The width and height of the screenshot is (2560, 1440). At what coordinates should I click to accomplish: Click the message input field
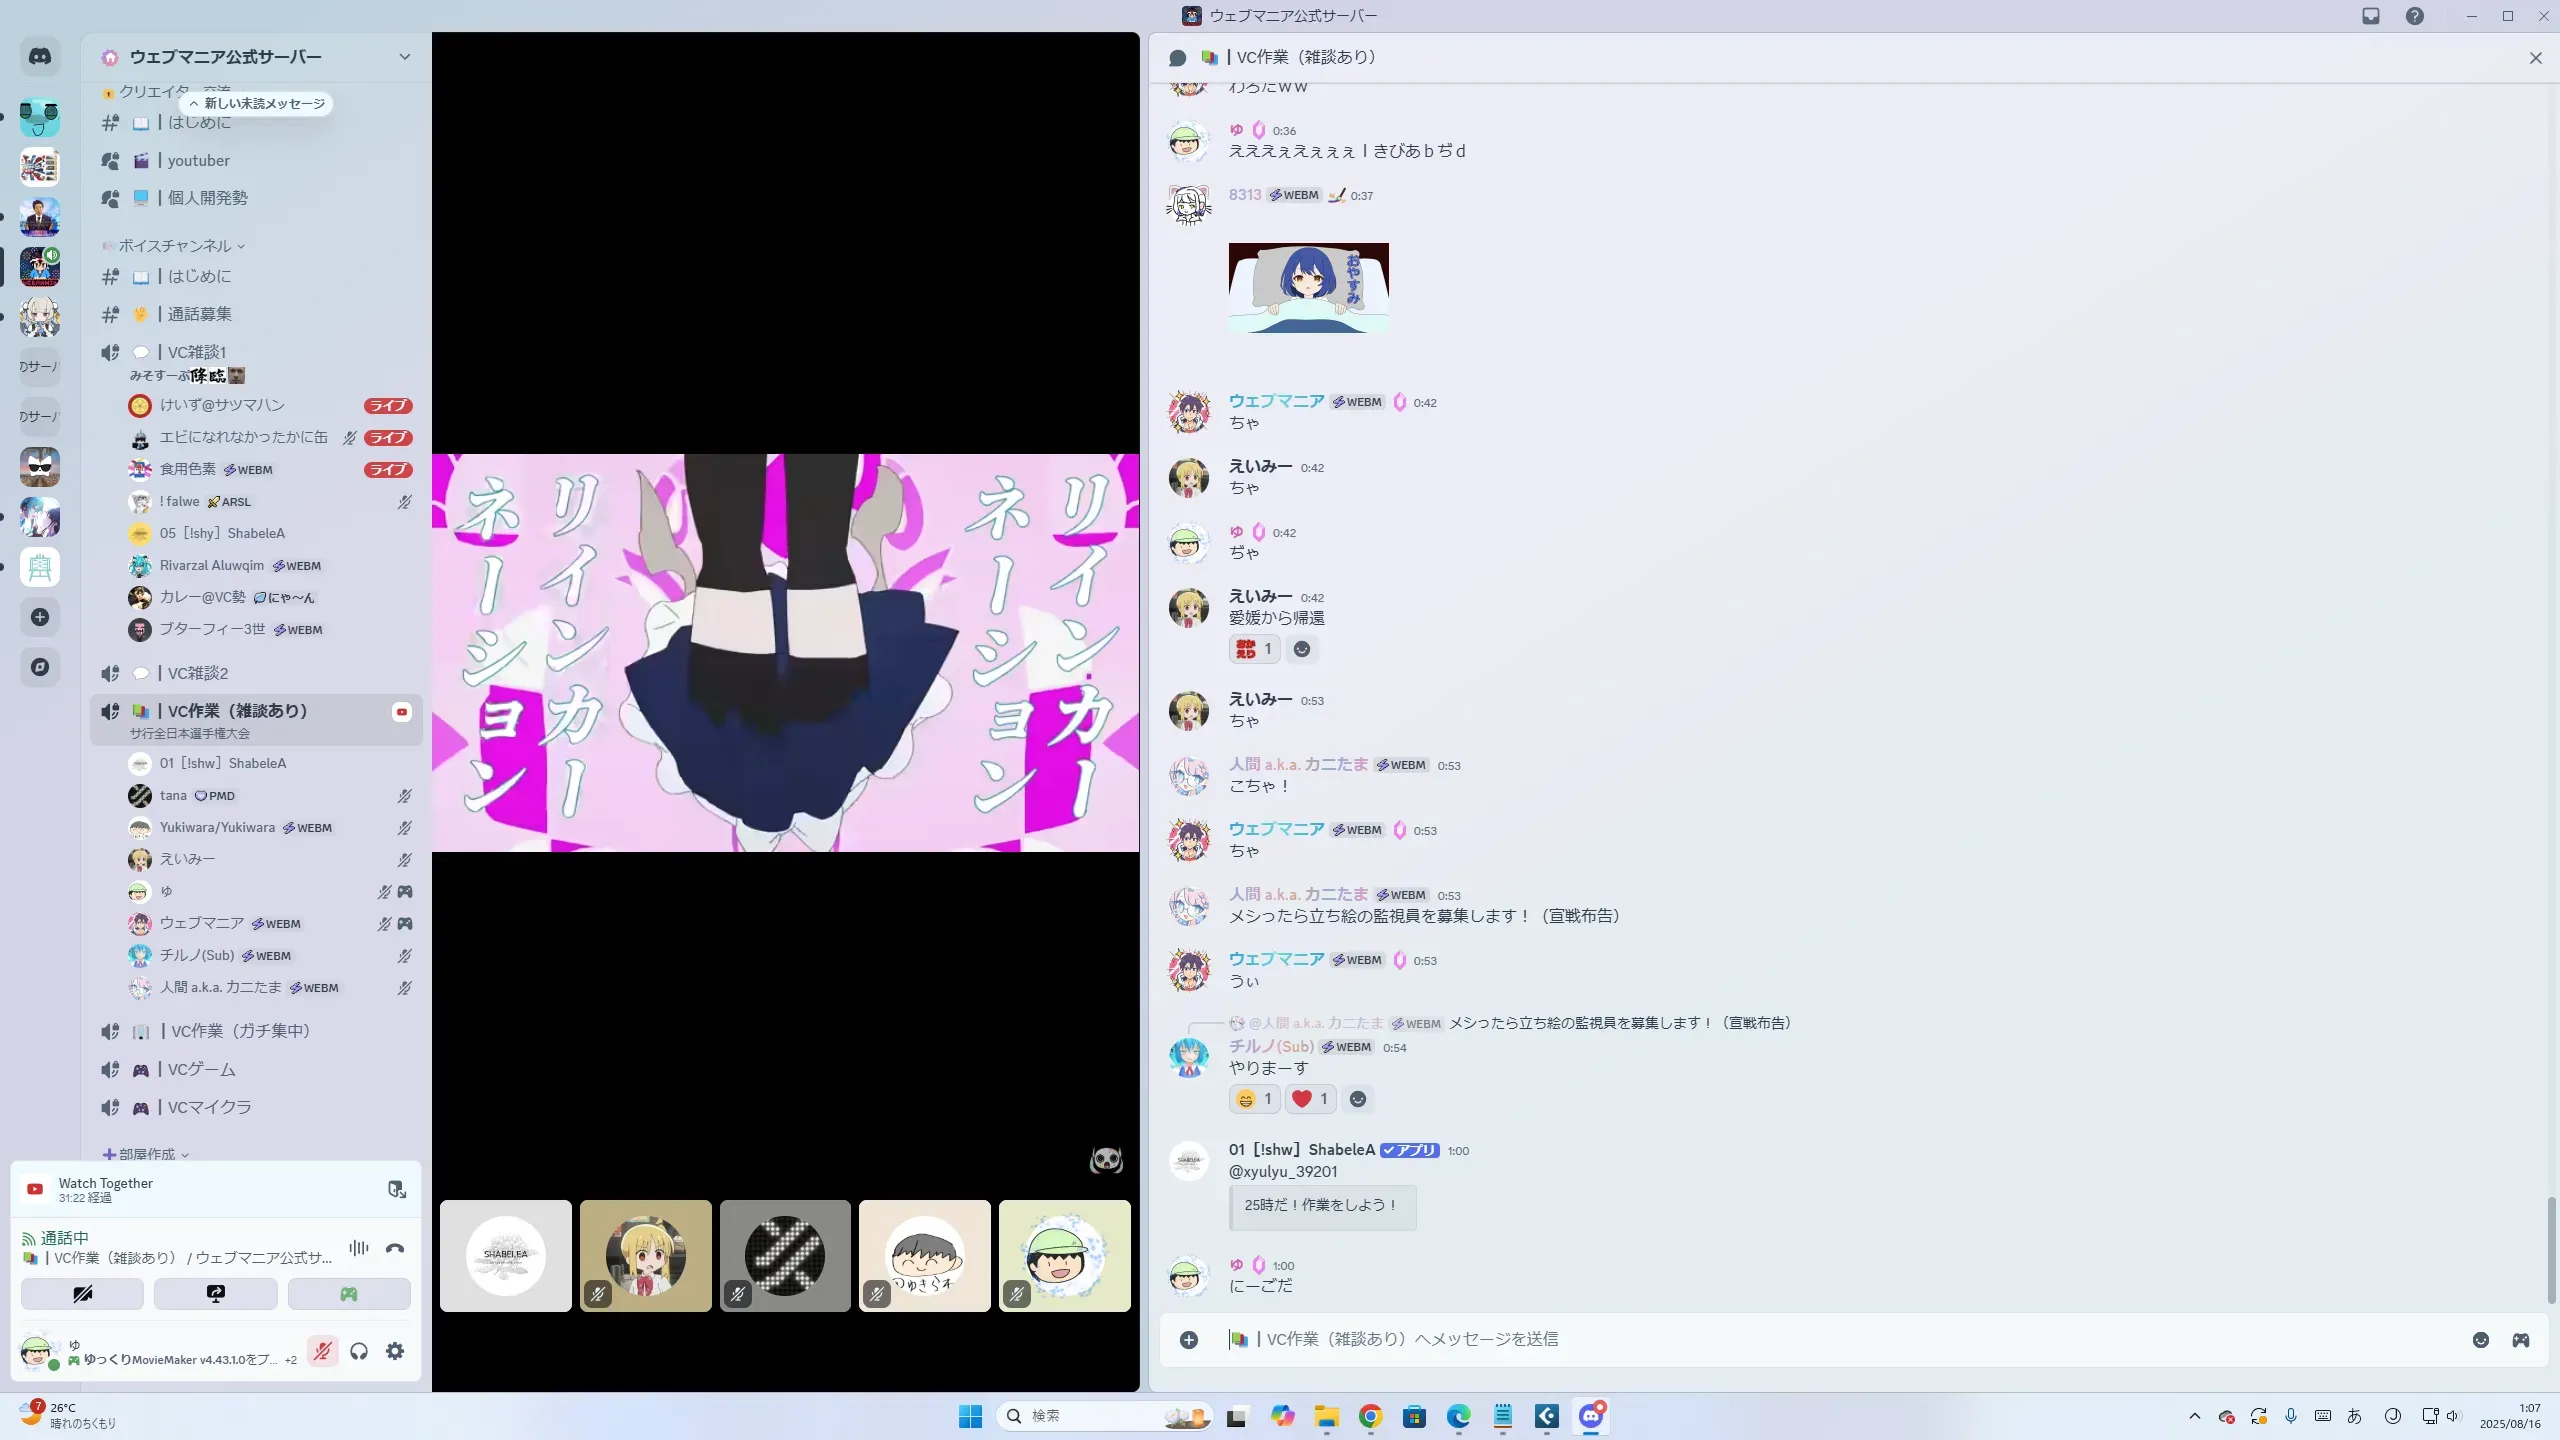point(1800,1340)
